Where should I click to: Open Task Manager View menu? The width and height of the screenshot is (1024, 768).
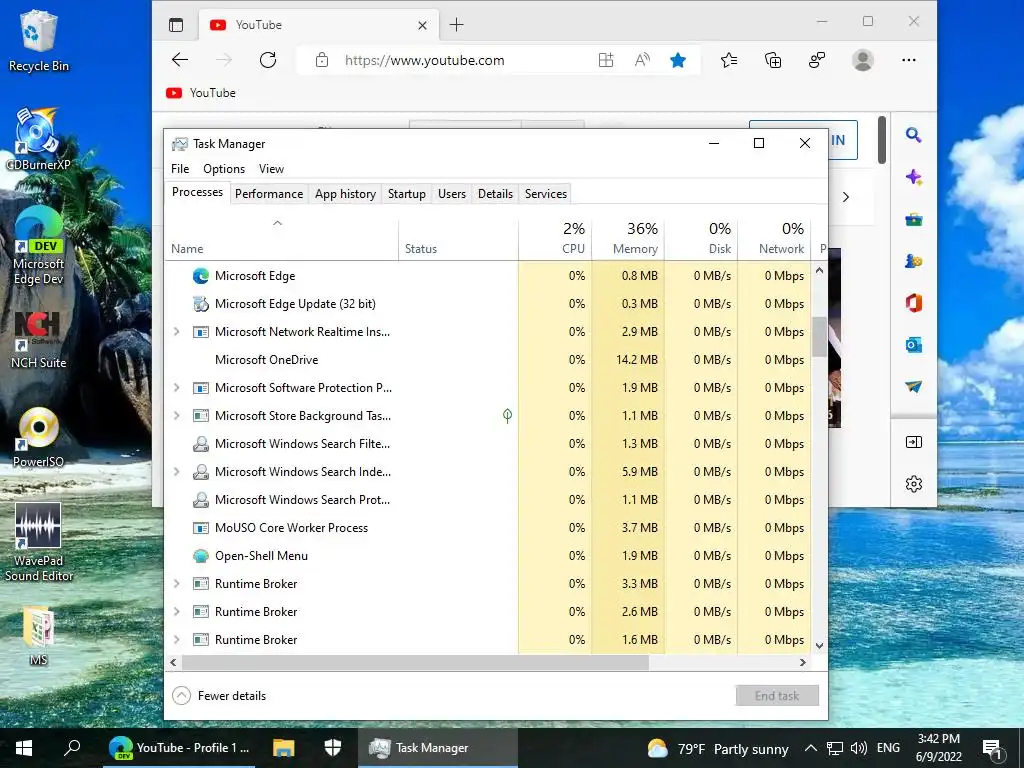pyautogui.click(x=271, y=169)
